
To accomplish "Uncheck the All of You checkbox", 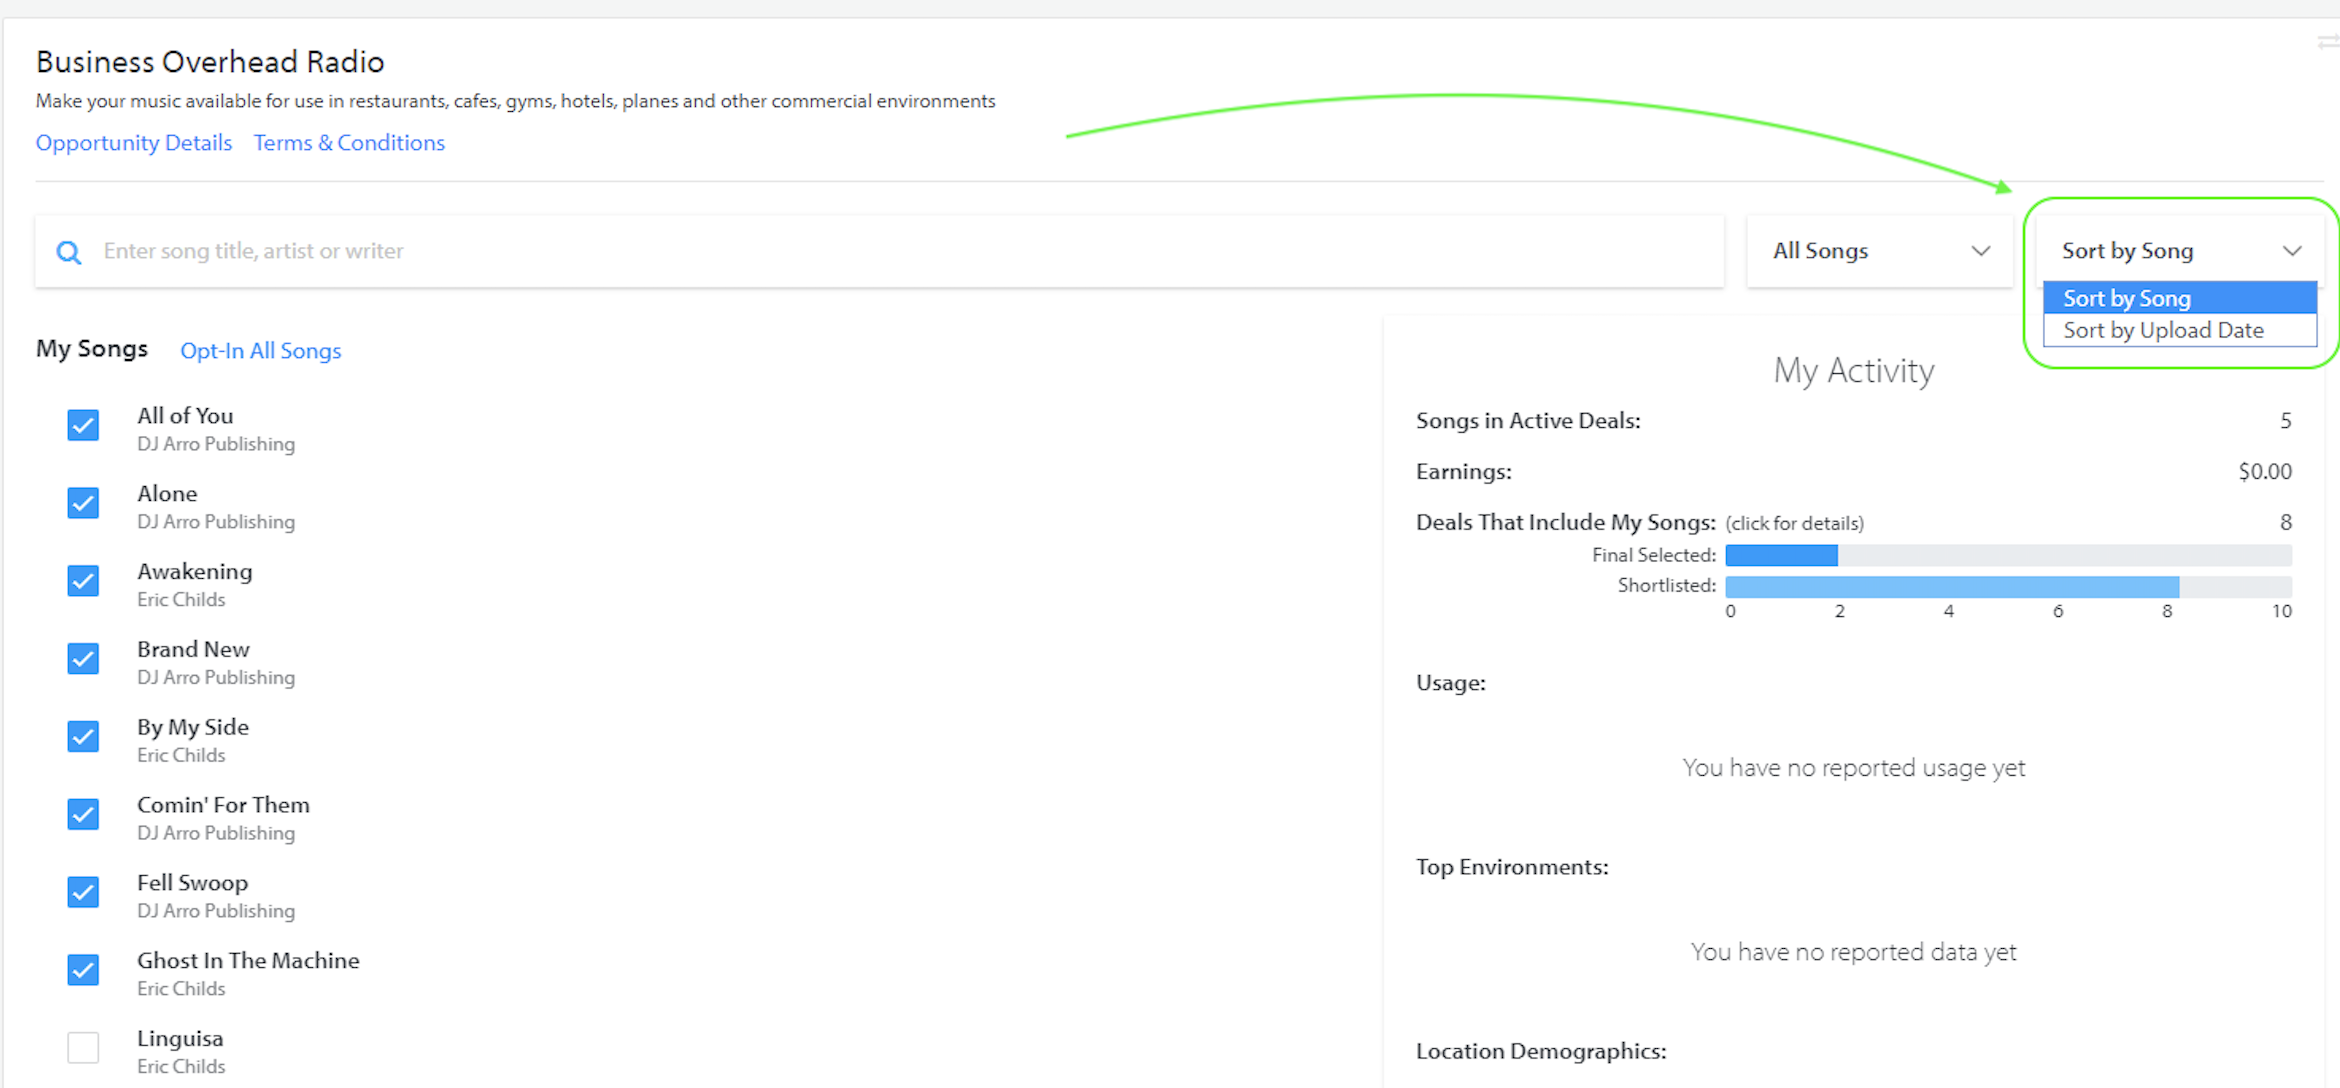I will click(x=83, y=425).
